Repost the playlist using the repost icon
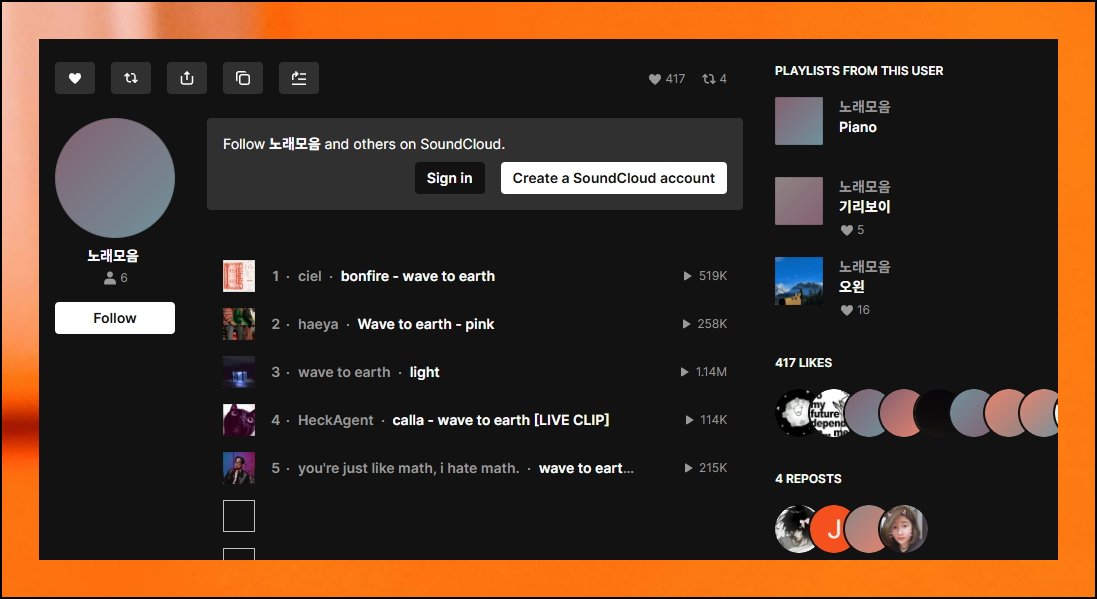The width and height of the screenshot is (1097, 599). [x=131, y=78]
